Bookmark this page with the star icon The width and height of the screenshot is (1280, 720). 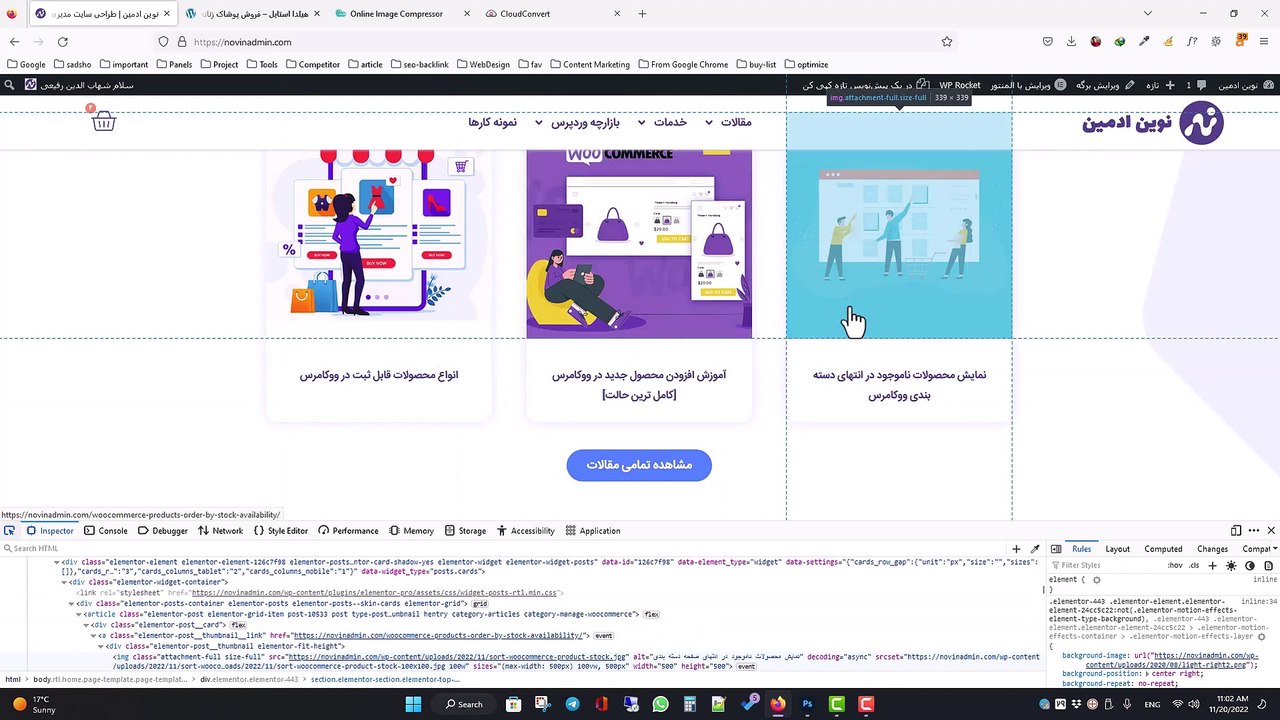click(x=947, y=42)
